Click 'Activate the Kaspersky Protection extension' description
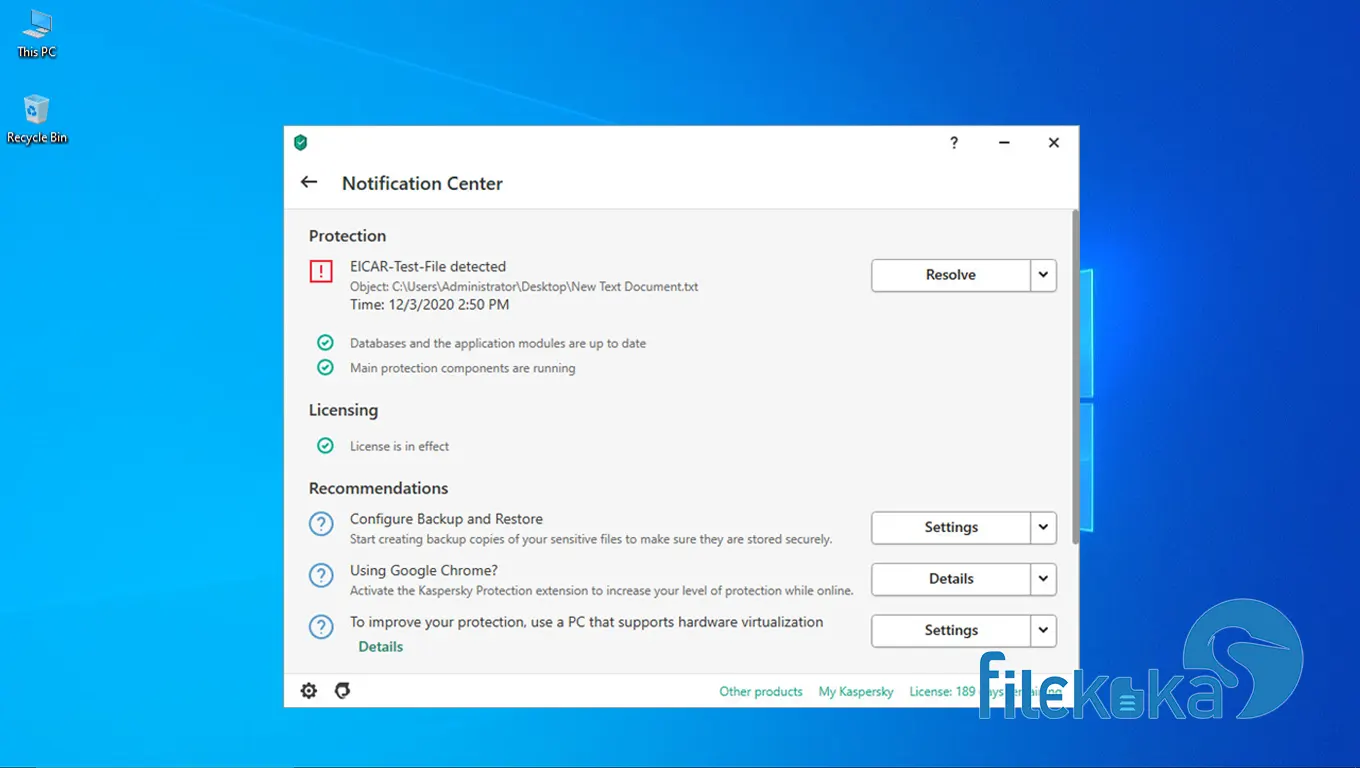Image resolution: width=1360 pixels, height=768 pixels. tap(602, 591)
